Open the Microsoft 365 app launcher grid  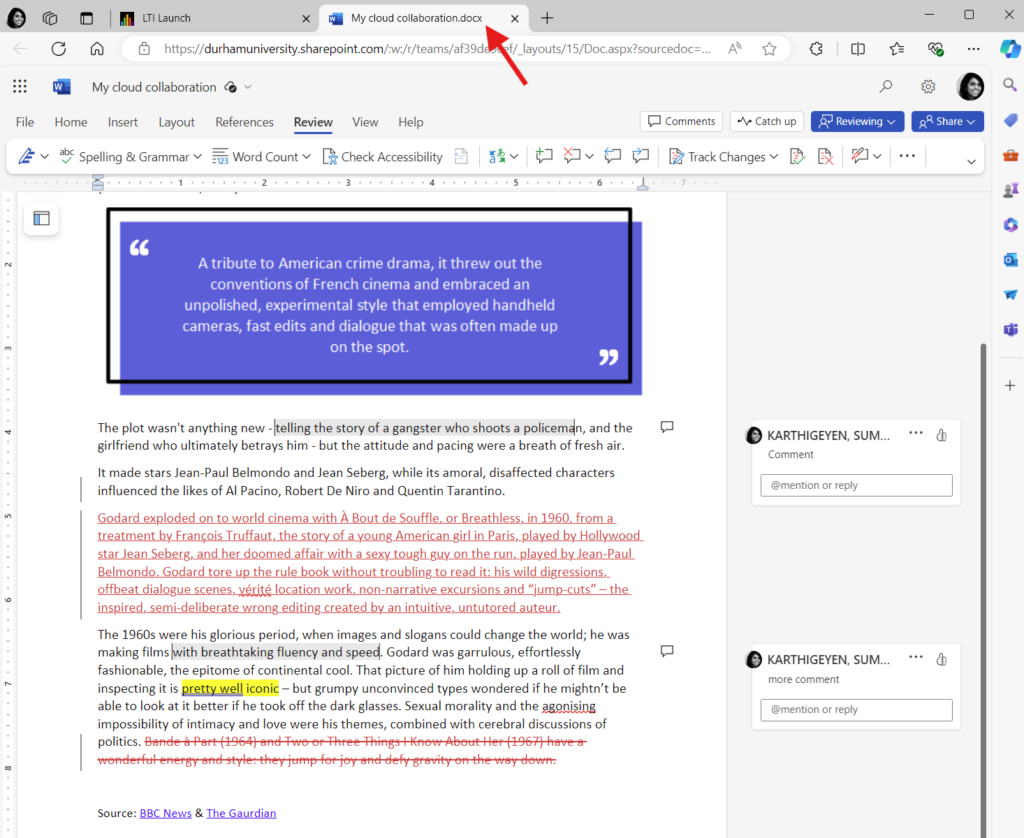(x=20, y=86)
